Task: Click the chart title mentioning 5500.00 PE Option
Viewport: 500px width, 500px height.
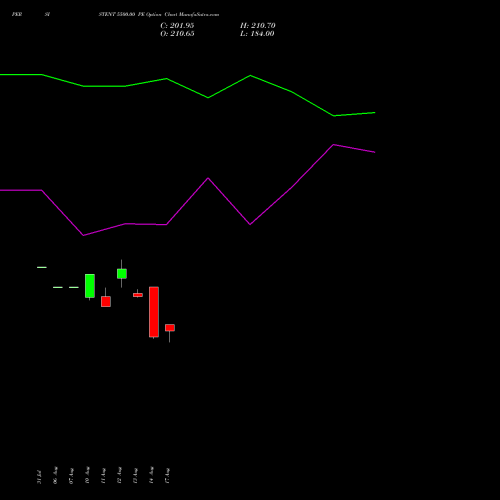Action: click(x=159, y=14)
